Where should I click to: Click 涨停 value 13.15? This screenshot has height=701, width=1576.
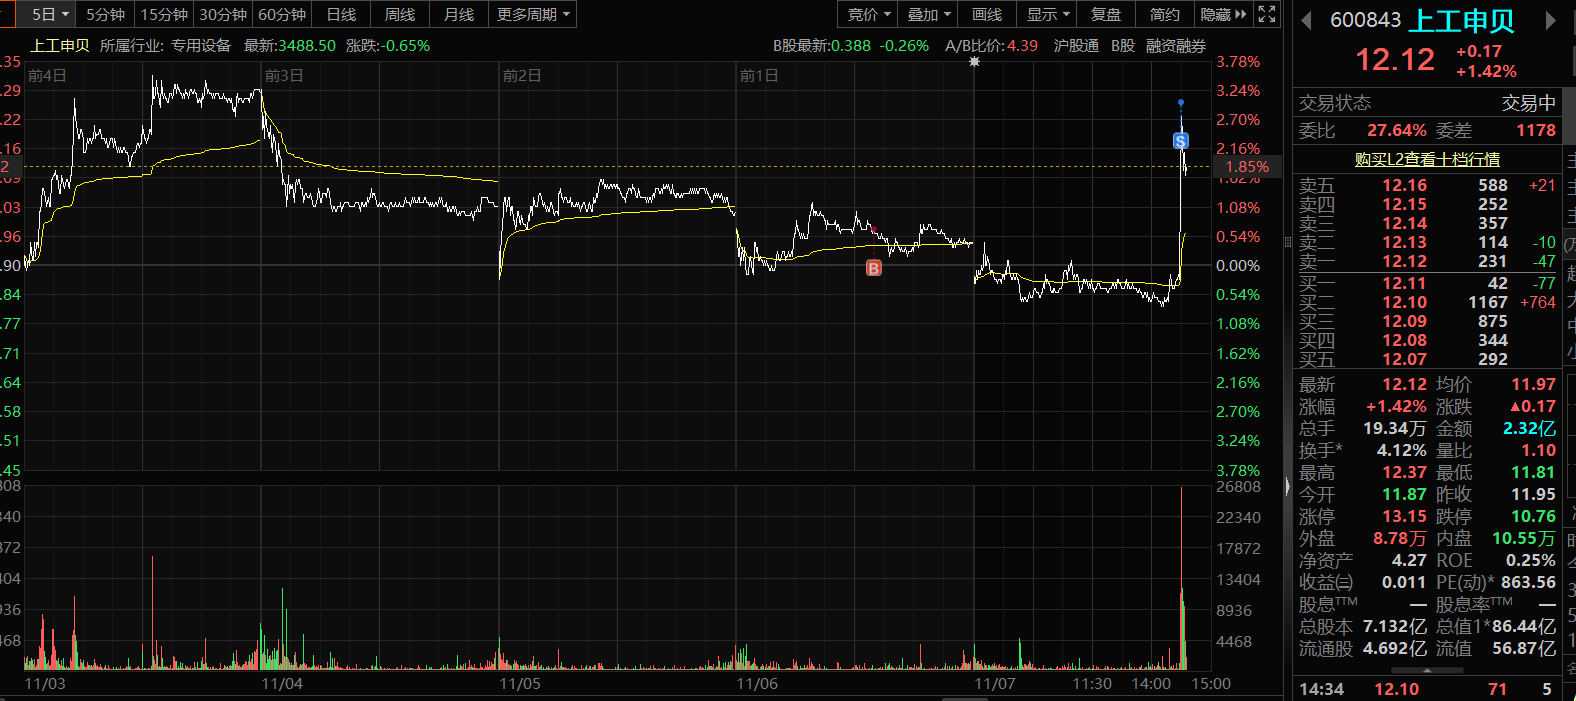pyautogui.click(x=1404, y=516)
